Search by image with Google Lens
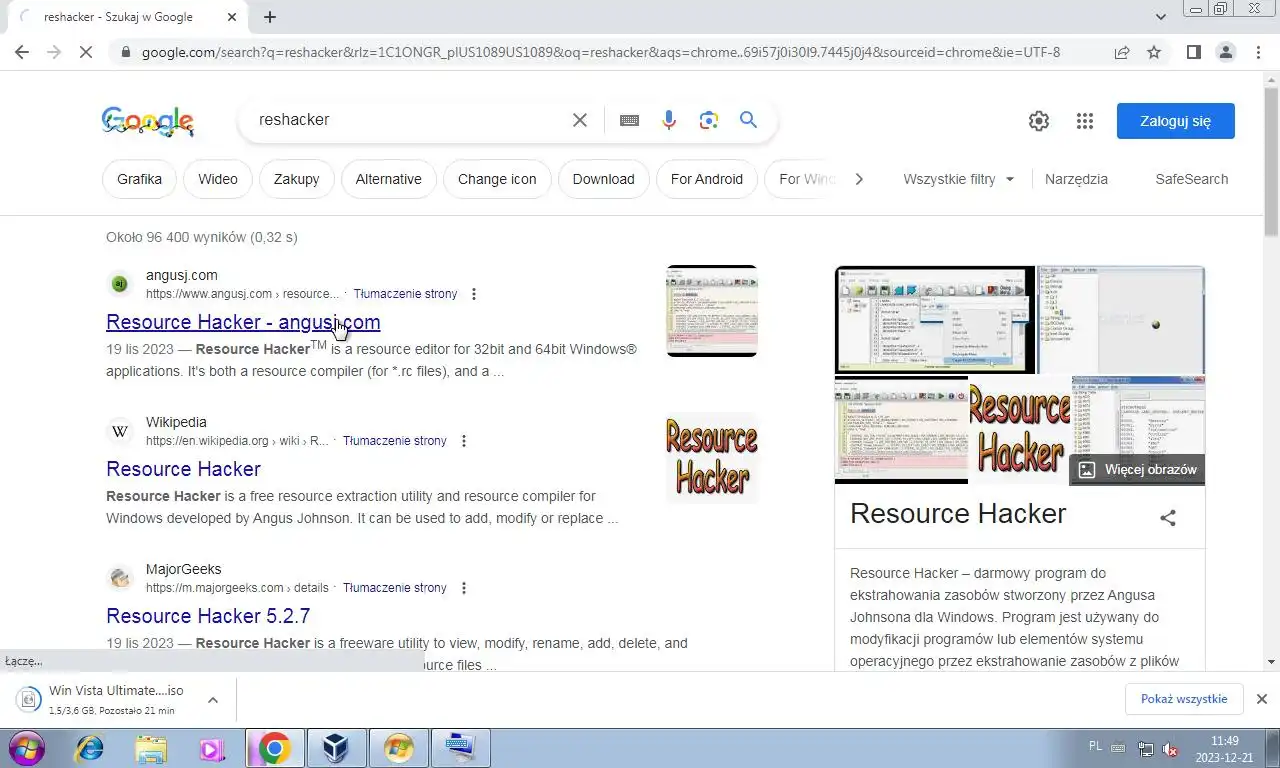Viewport: 1280px width, 768px height. tap(709, 120)
